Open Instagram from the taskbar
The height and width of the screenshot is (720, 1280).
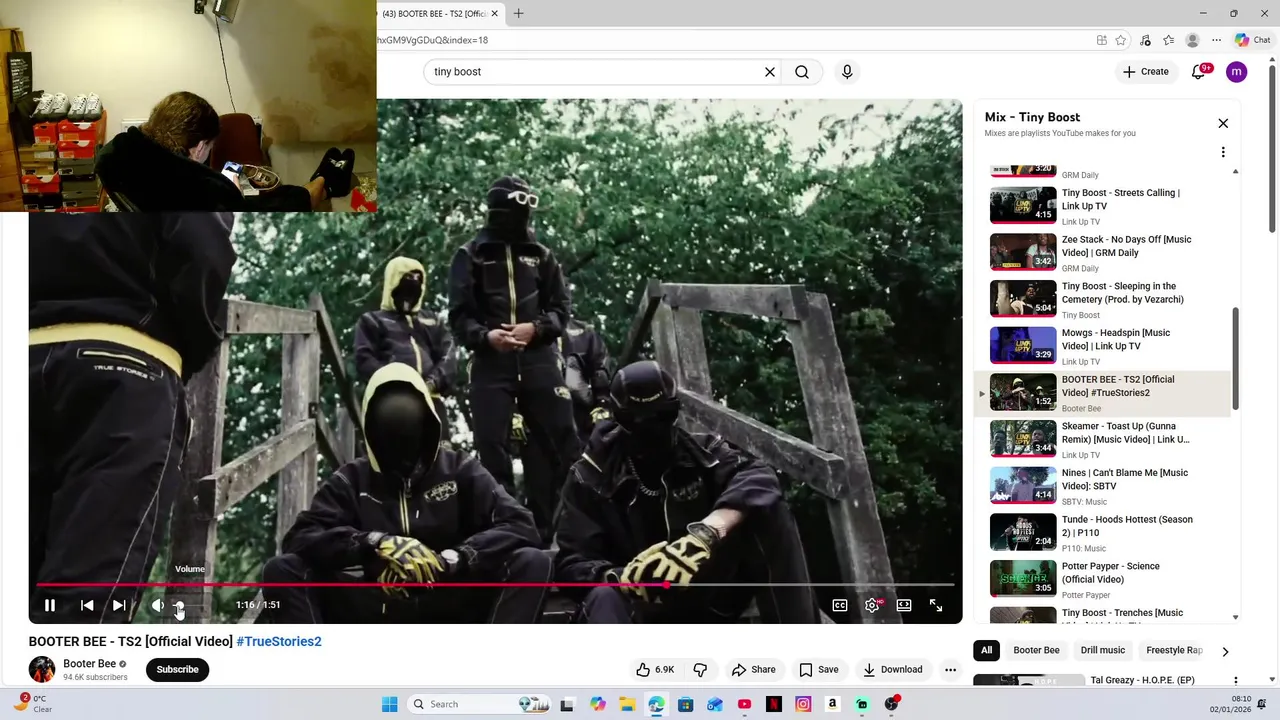click(x=803, y=704)
